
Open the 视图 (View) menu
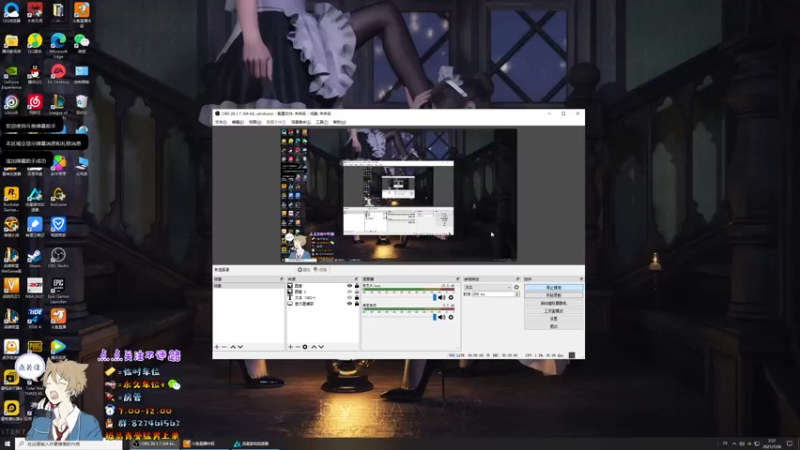click(x=255, y=122)
